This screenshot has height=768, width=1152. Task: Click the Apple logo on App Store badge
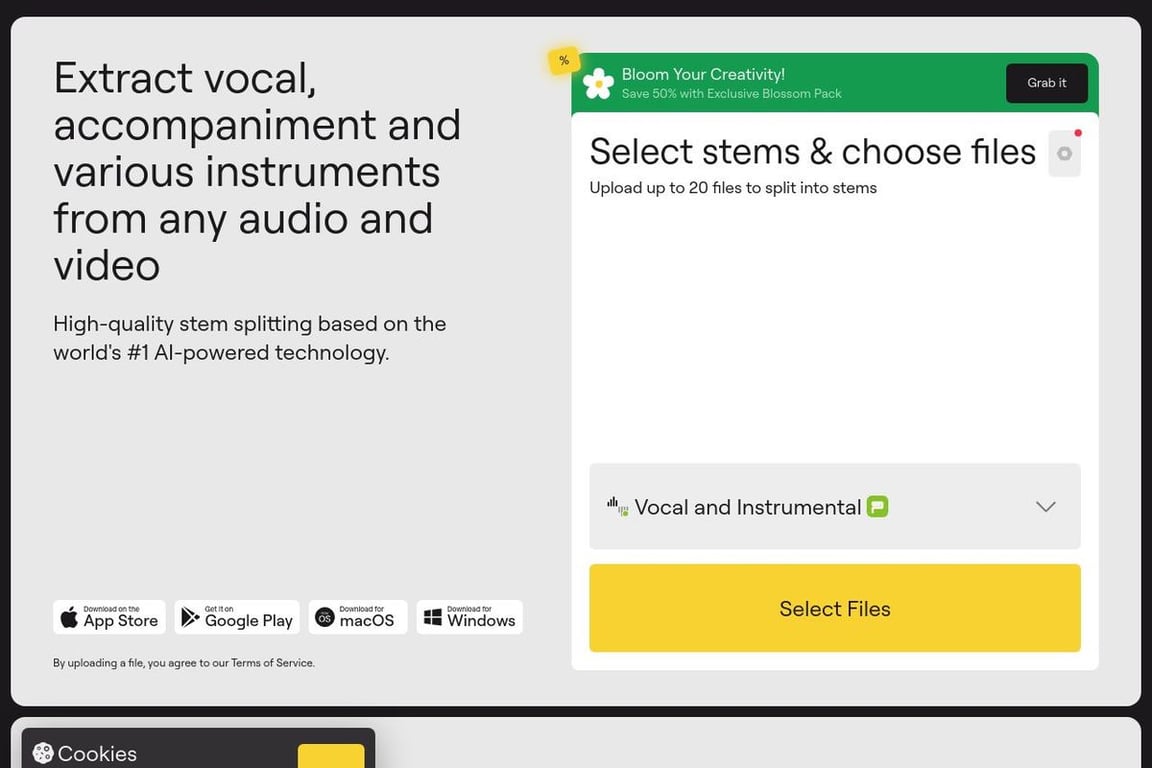pos(69,617)
